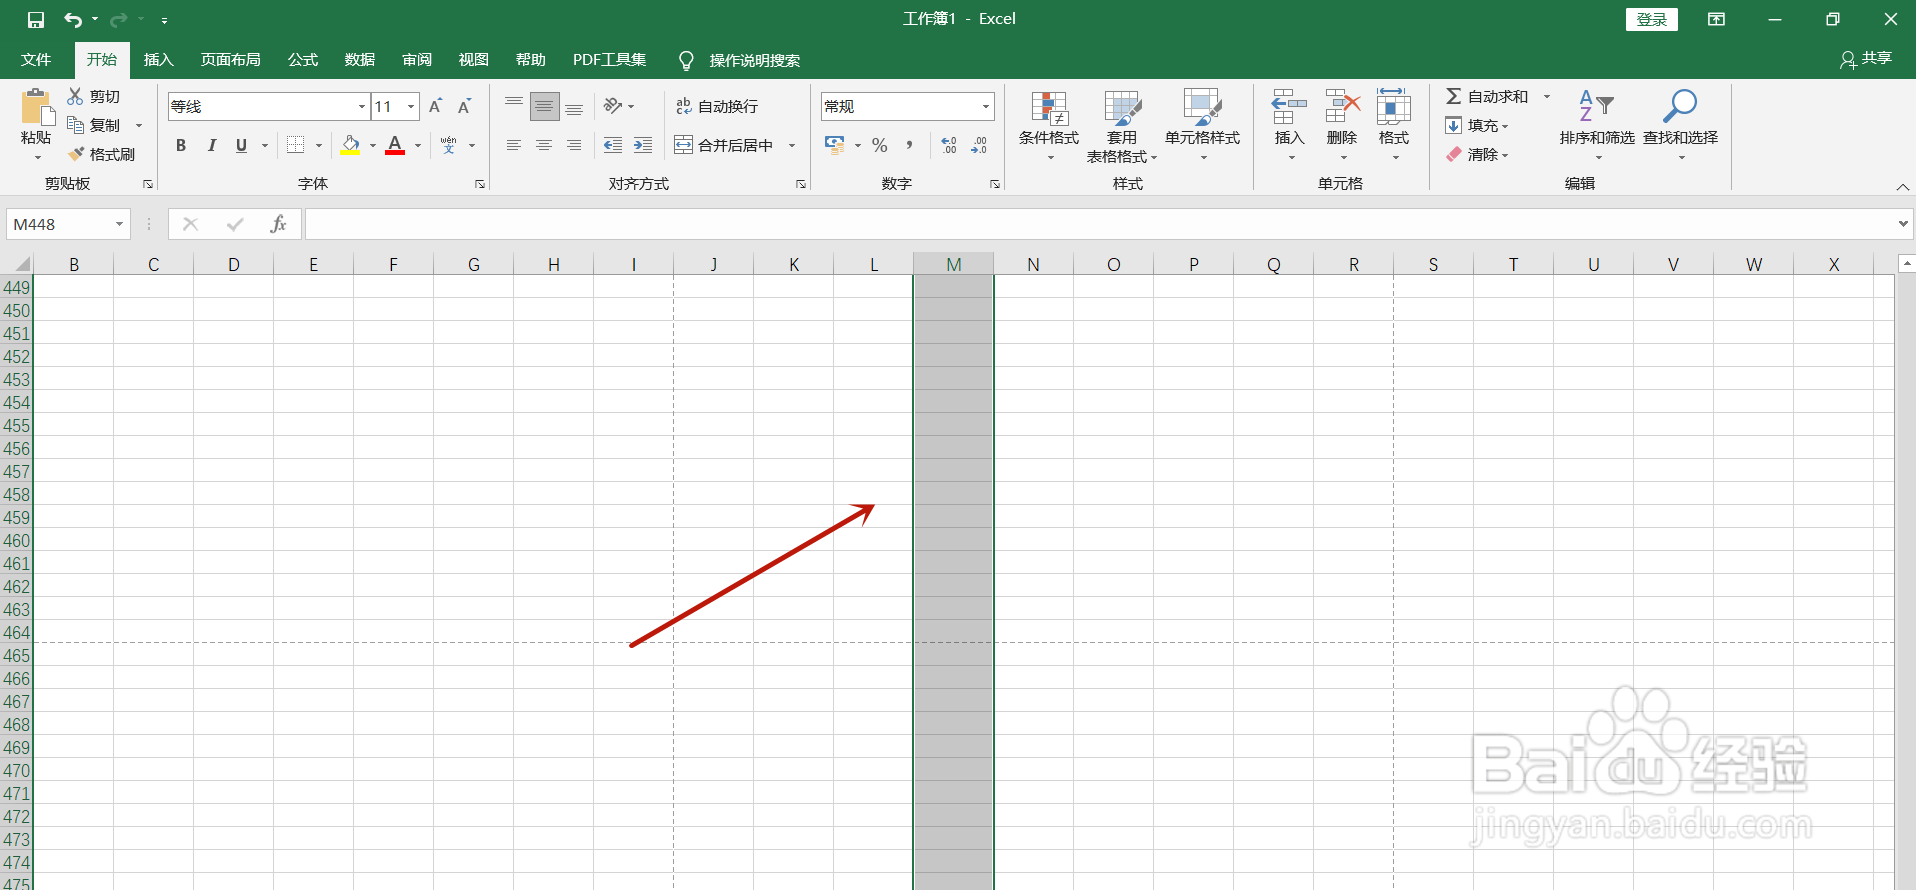Click the Copy icon
Viewport: 1916px width, 890px height.
click(75, 125)
